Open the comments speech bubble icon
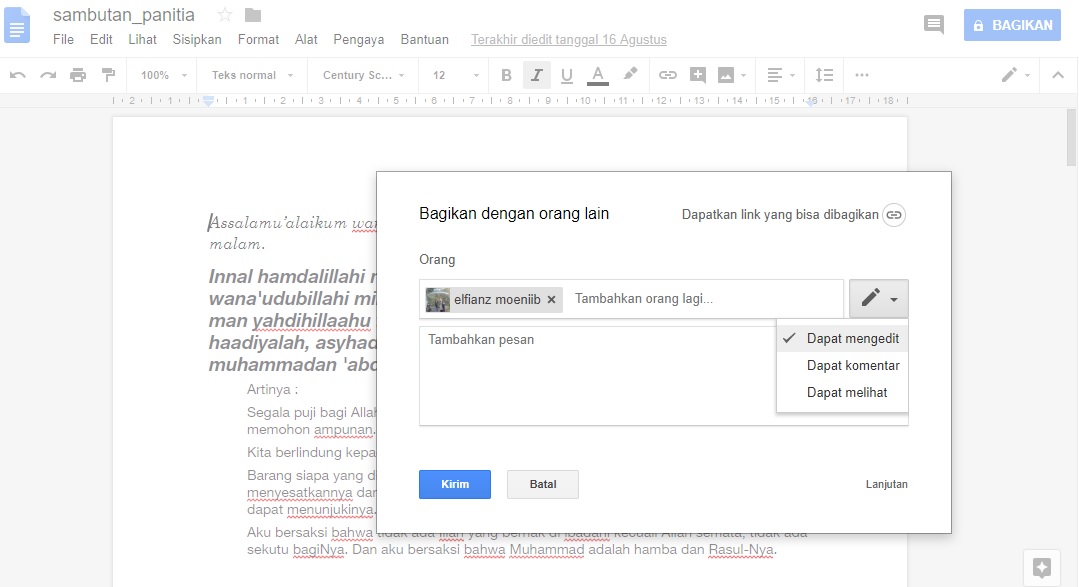The width and height of the screenshot is (1079, 587). 934,25
